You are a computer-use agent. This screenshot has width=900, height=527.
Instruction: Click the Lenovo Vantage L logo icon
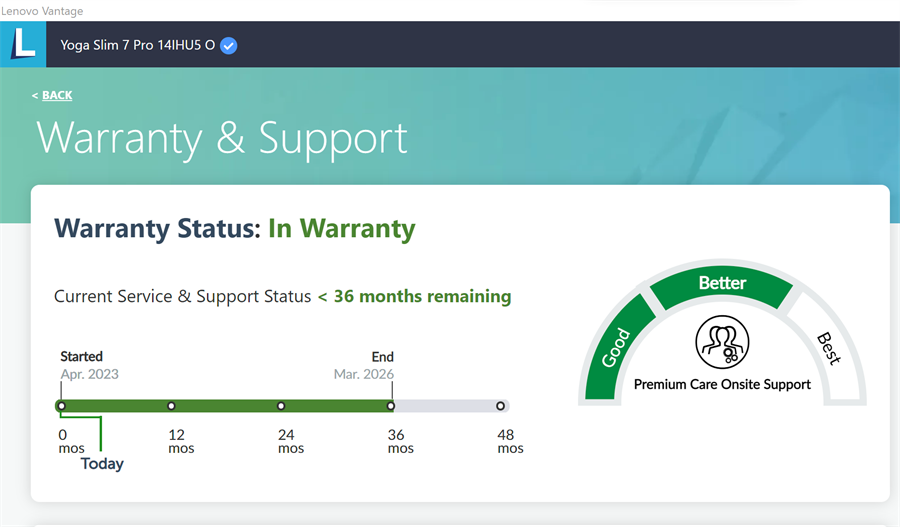(23, 45)
